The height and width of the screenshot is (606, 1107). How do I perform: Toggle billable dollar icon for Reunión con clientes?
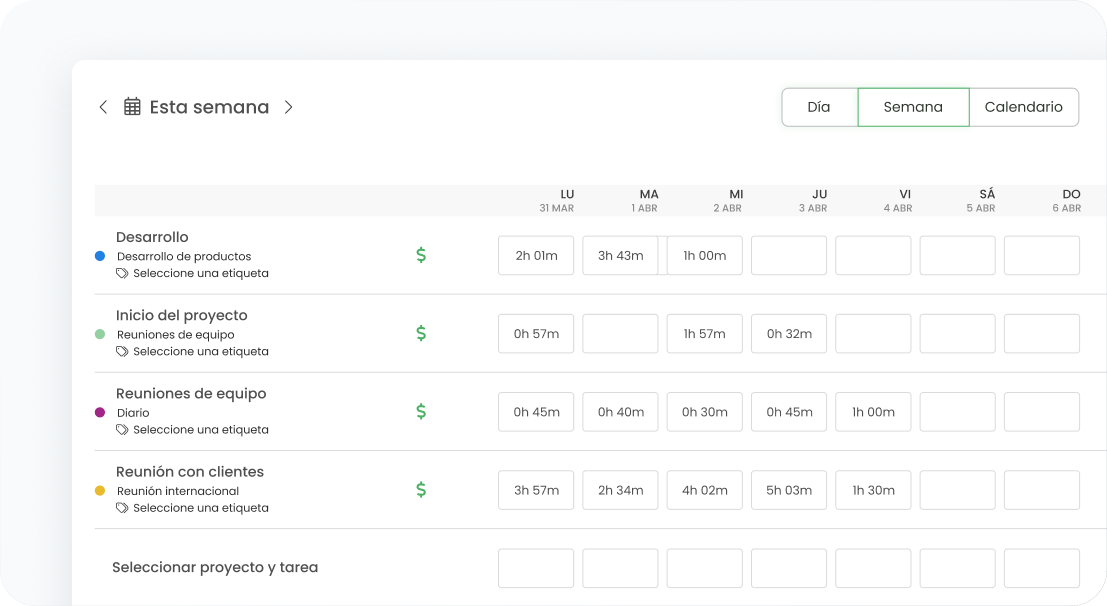(421, 489)
